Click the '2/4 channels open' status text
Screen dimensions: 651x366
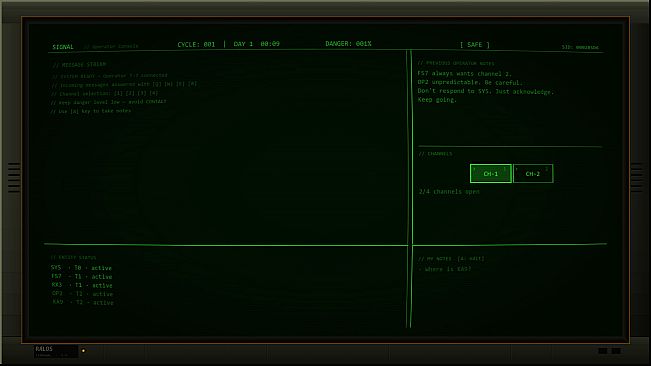click(x=449, y=192)
